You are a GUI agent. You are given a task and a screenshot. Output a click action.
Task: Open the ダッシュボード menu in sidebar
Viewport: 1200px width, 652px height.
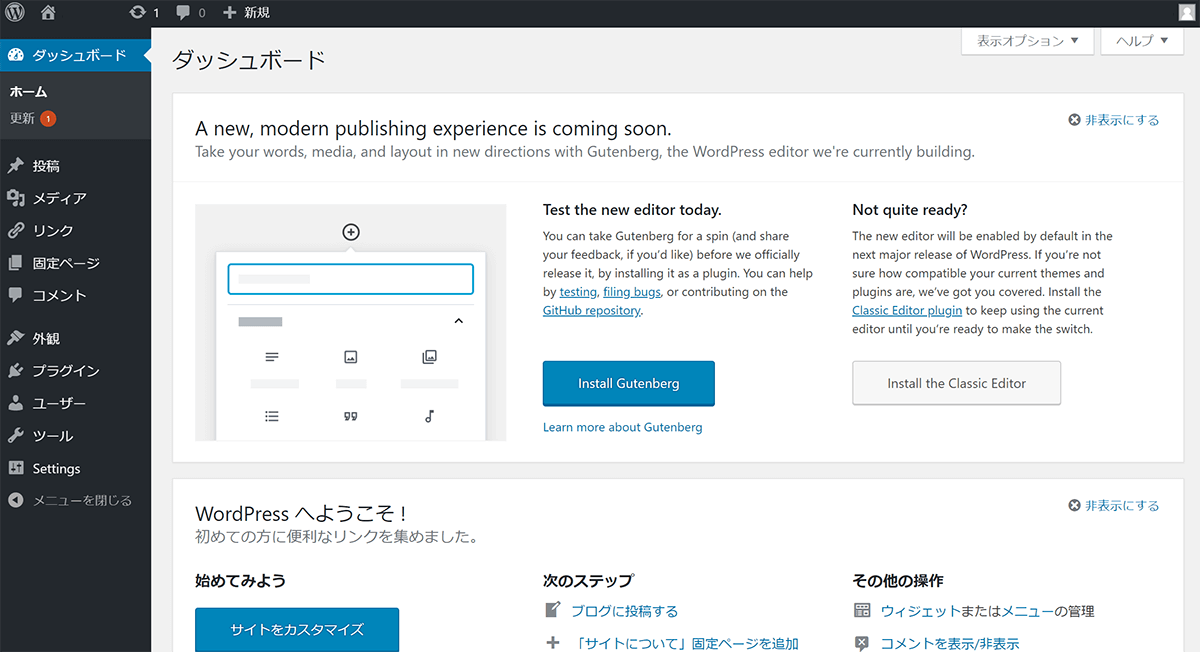click(75, 55)
